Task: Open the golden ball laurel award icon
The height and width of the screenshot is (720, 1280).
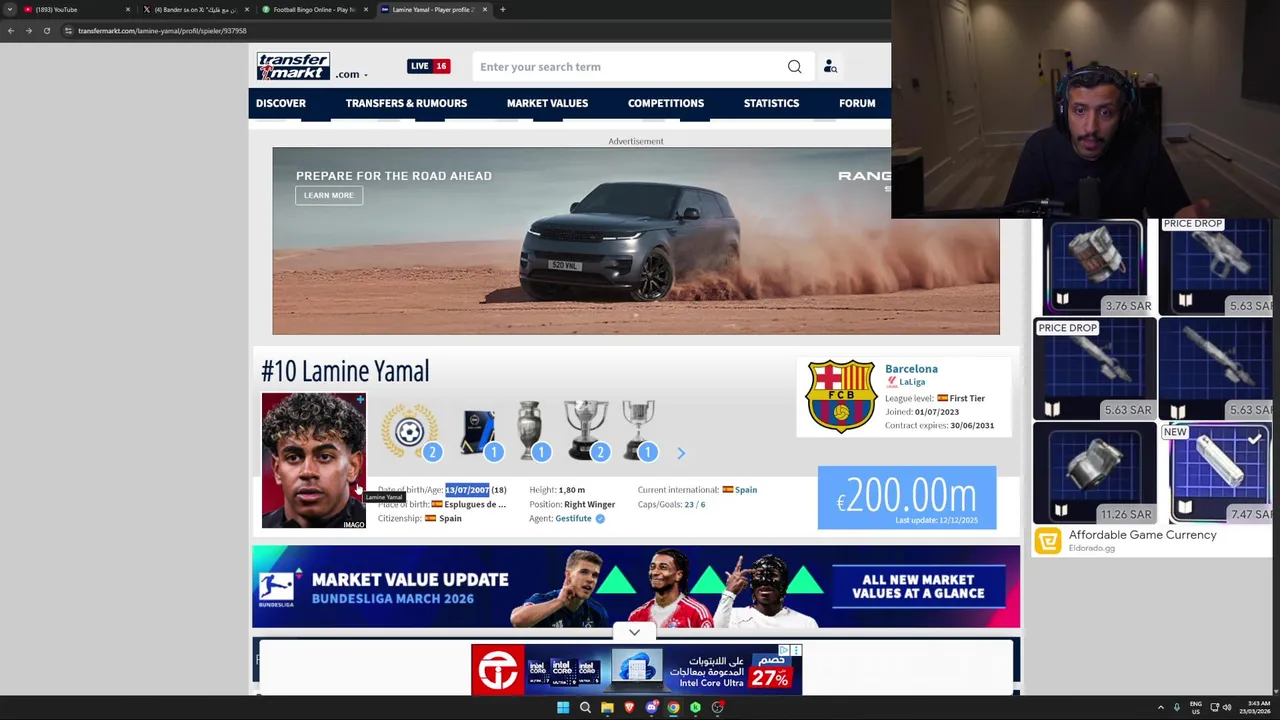Action: point(410,431)
